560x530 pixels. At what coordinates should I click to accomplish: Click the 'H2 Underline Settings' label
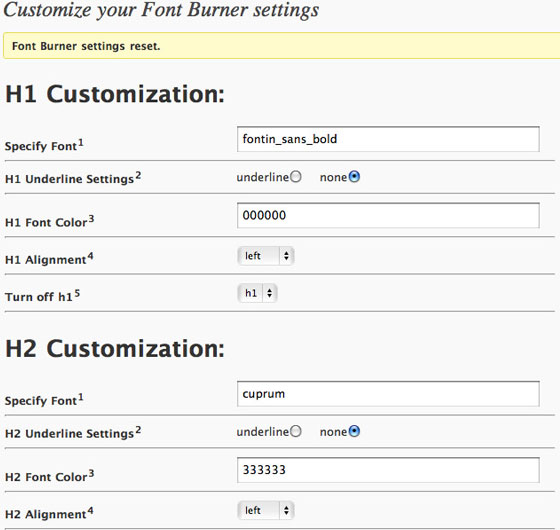tap(73, 432)
